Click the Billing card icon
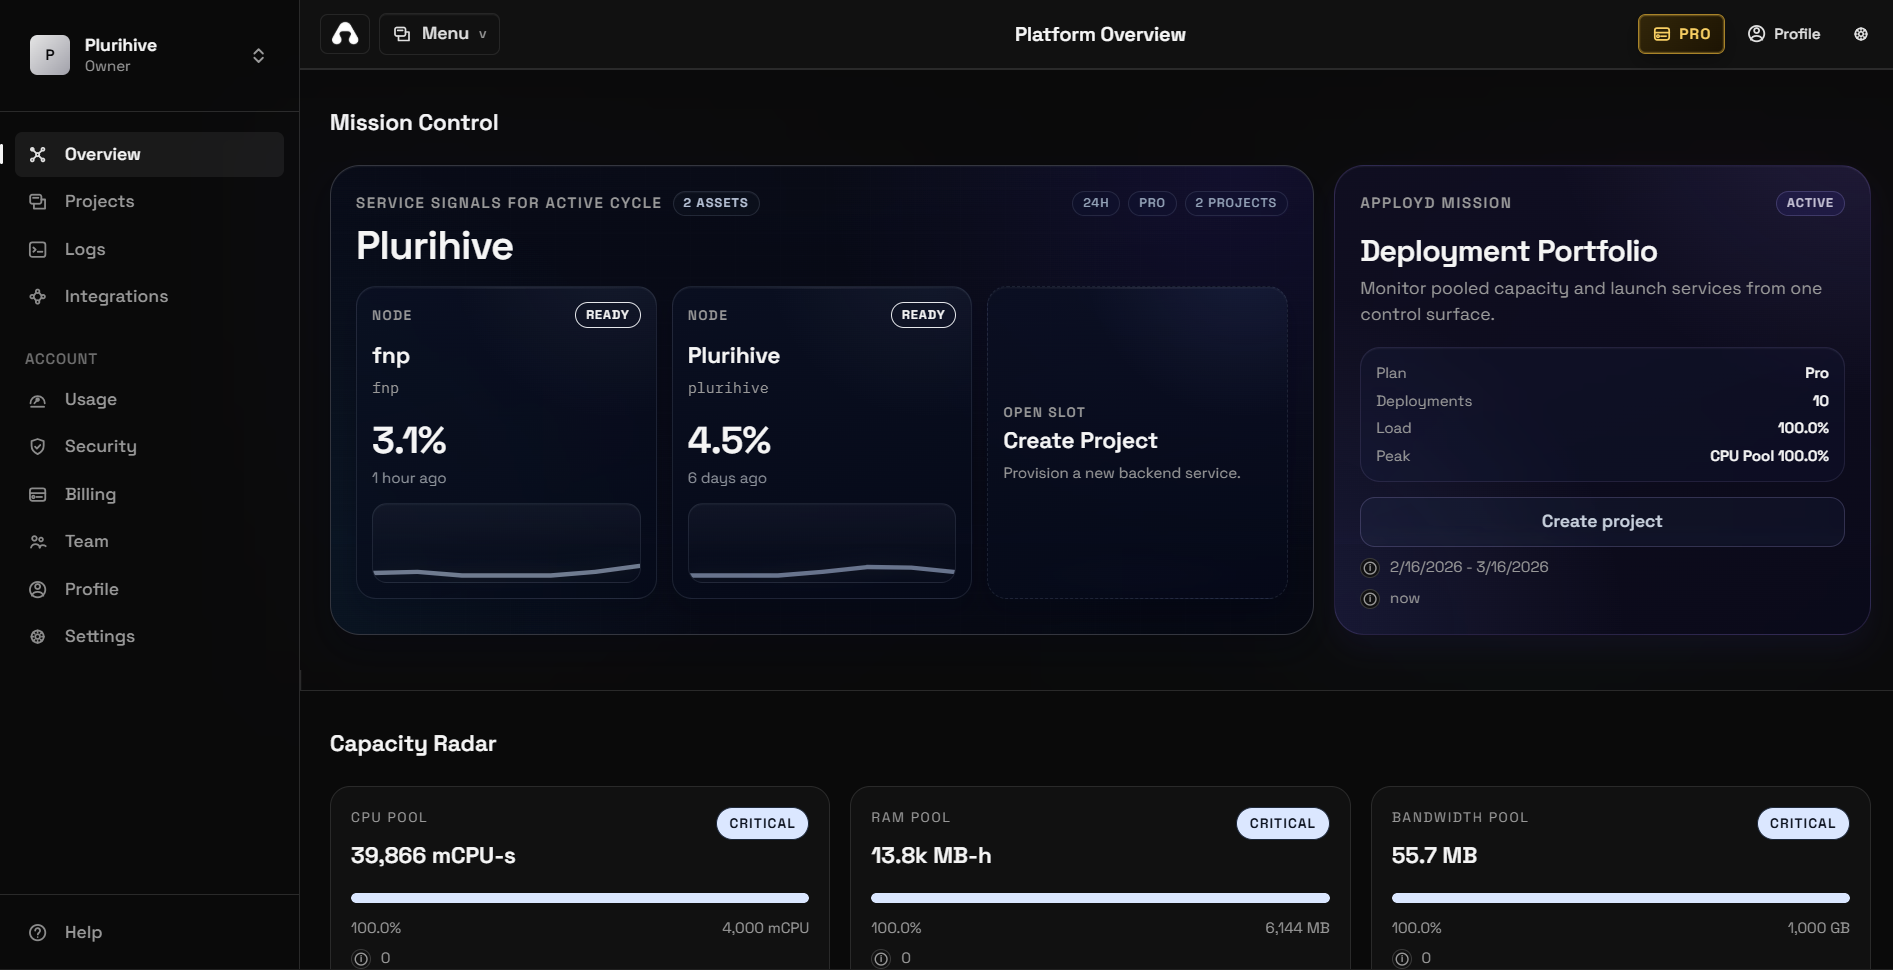The image size is (1893, 970). tap(38, 494)
